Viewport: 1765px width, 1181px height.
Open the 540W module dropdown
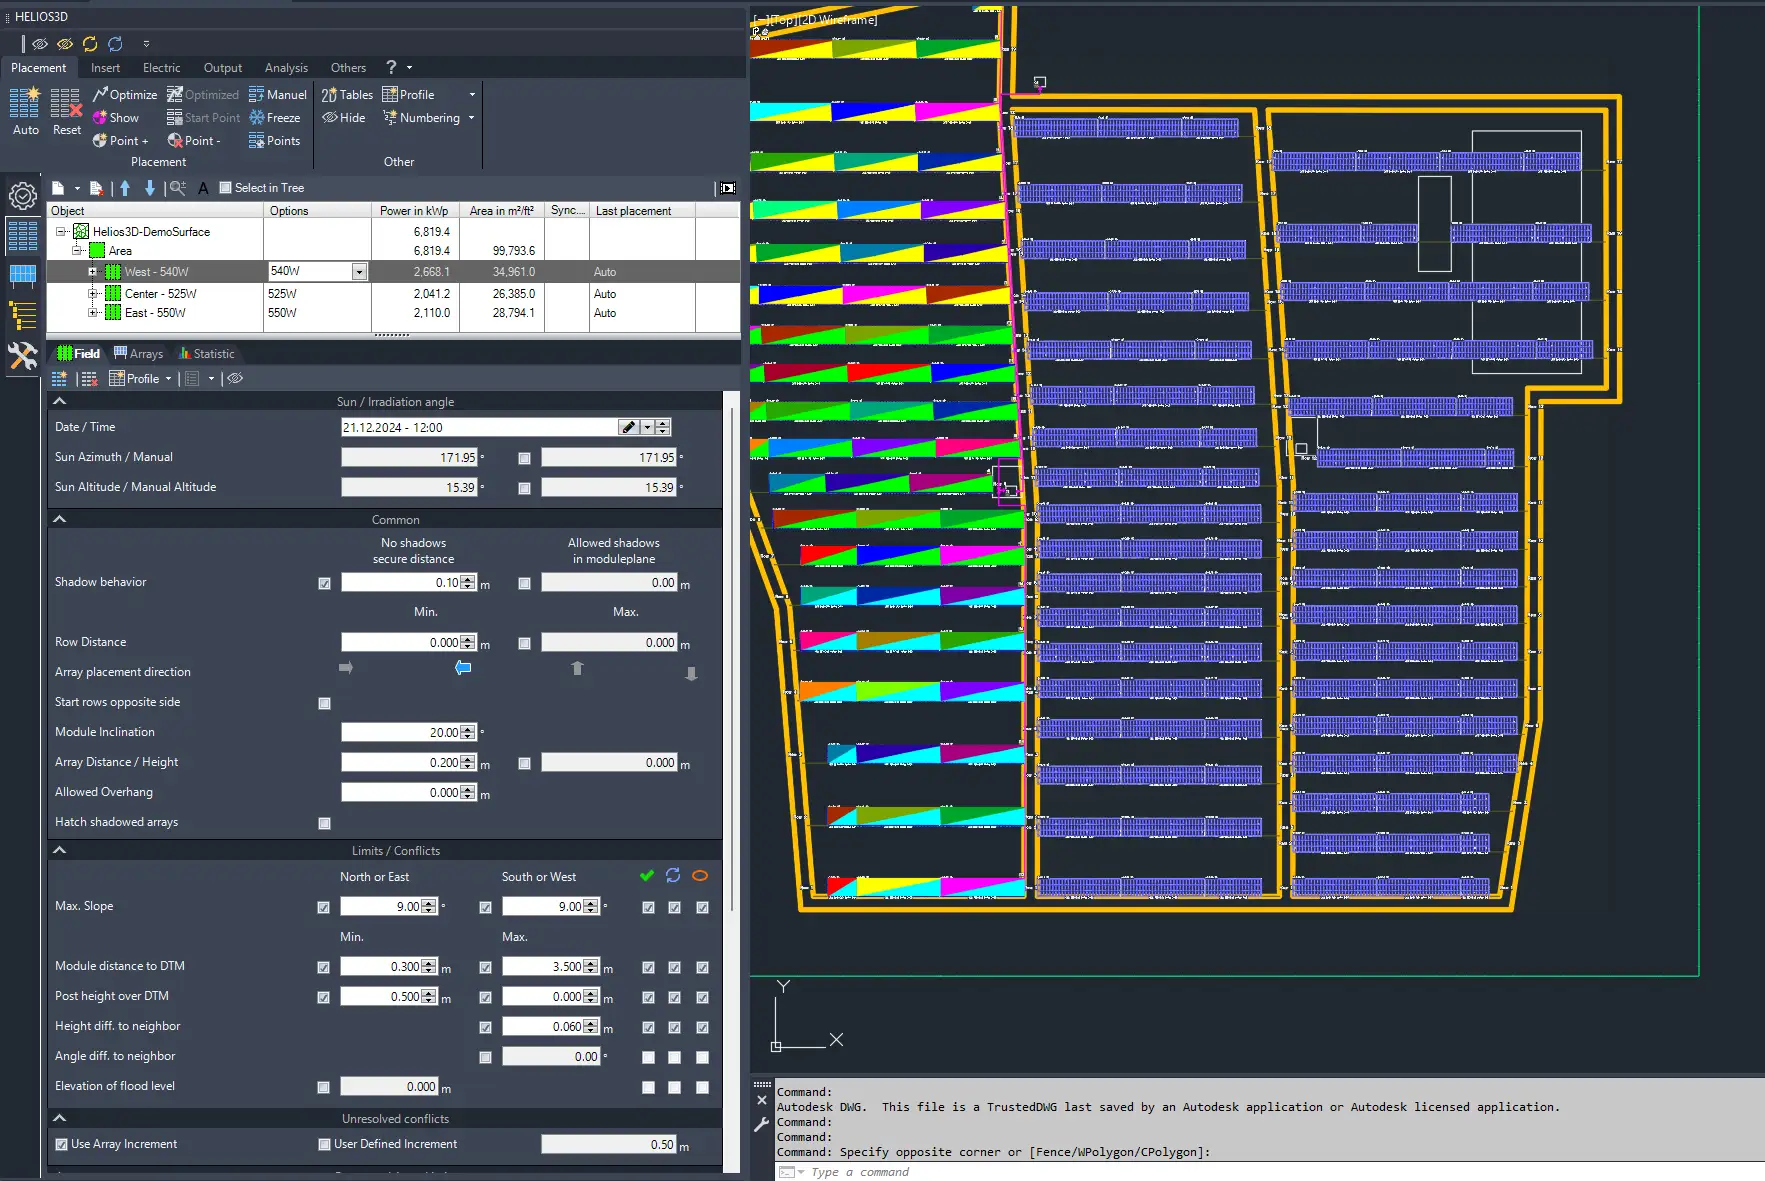[x=359, y=272]
